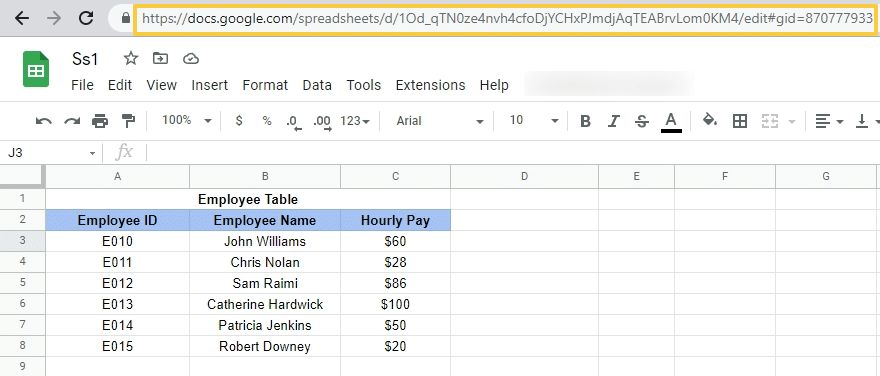Open the File menu
Viewport: 880px width, 376px height.
point(82,85)
